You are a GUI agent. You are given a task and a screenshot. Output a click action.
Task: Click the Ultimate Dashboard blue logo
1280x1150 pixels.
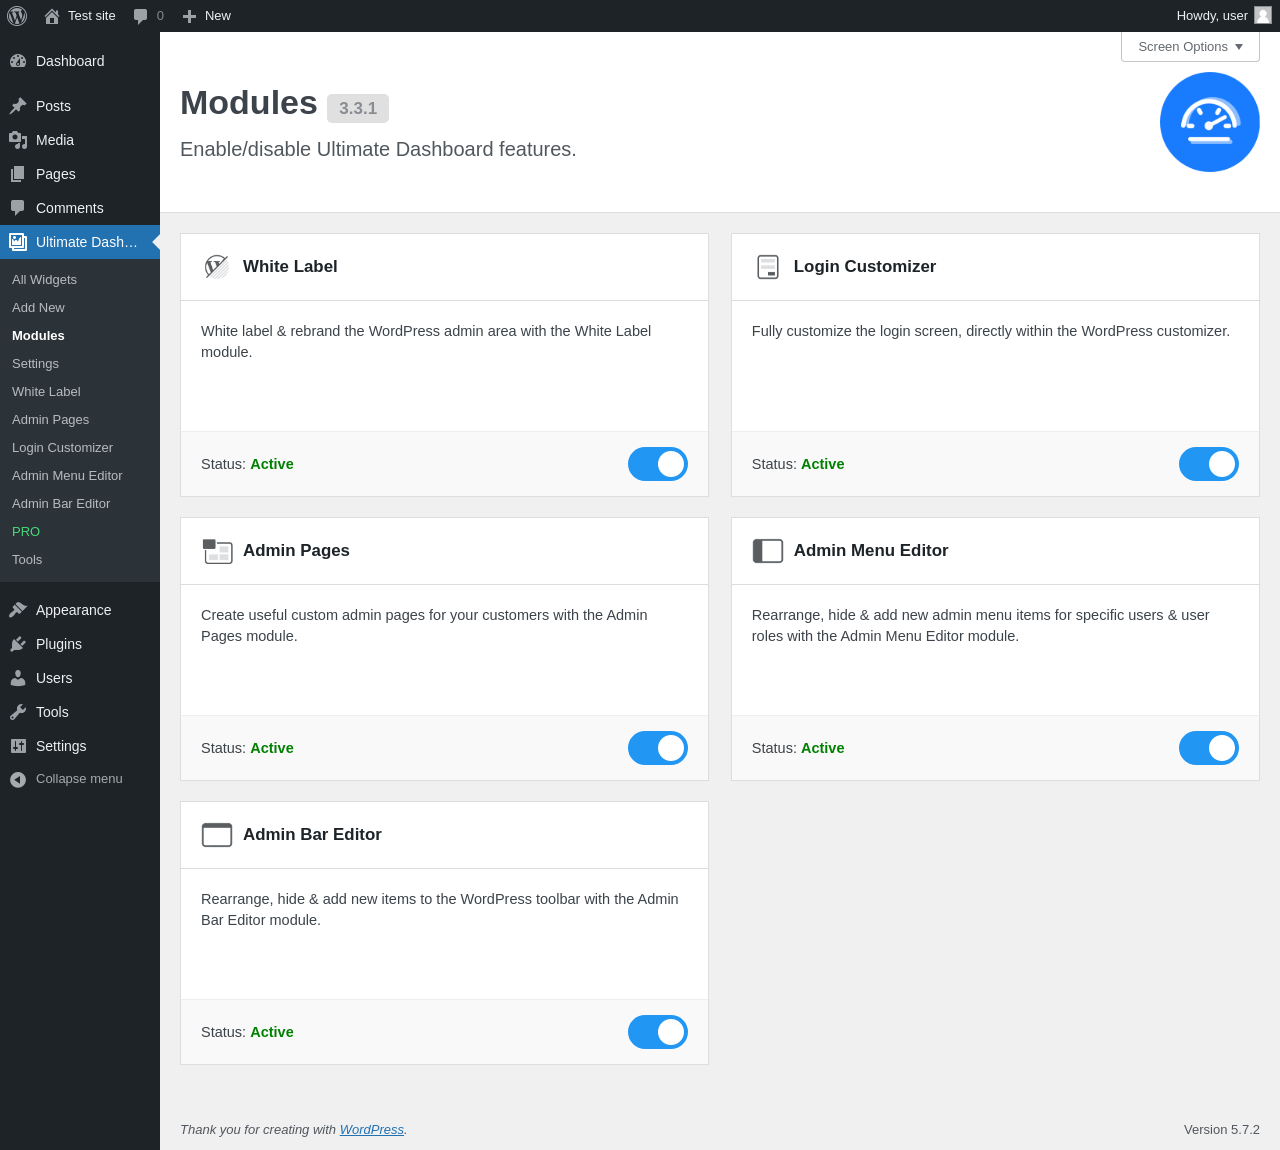1210,122
